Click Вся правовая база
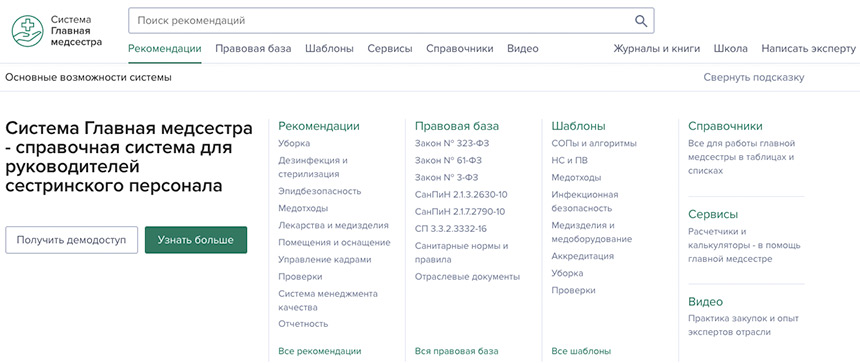 [x=456, y=351]
